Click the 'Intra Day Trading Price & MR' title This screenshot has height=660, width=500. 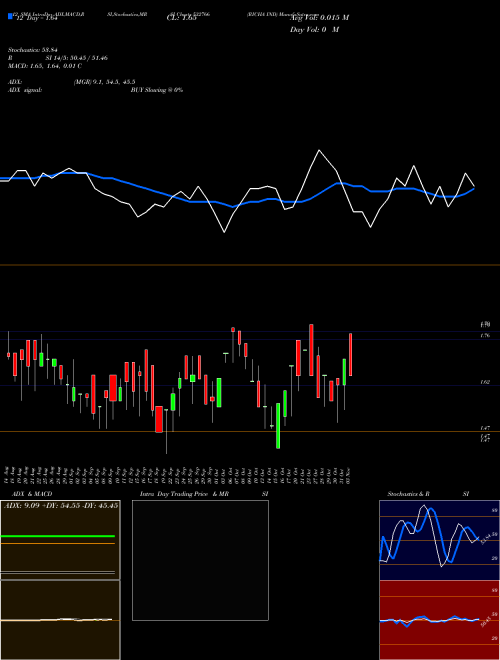click(184, 494)
